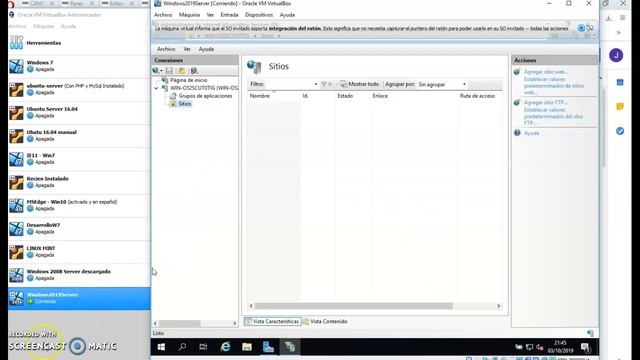
Task: Click the Ruta de acceso column header
Action: tap(477, 96)
